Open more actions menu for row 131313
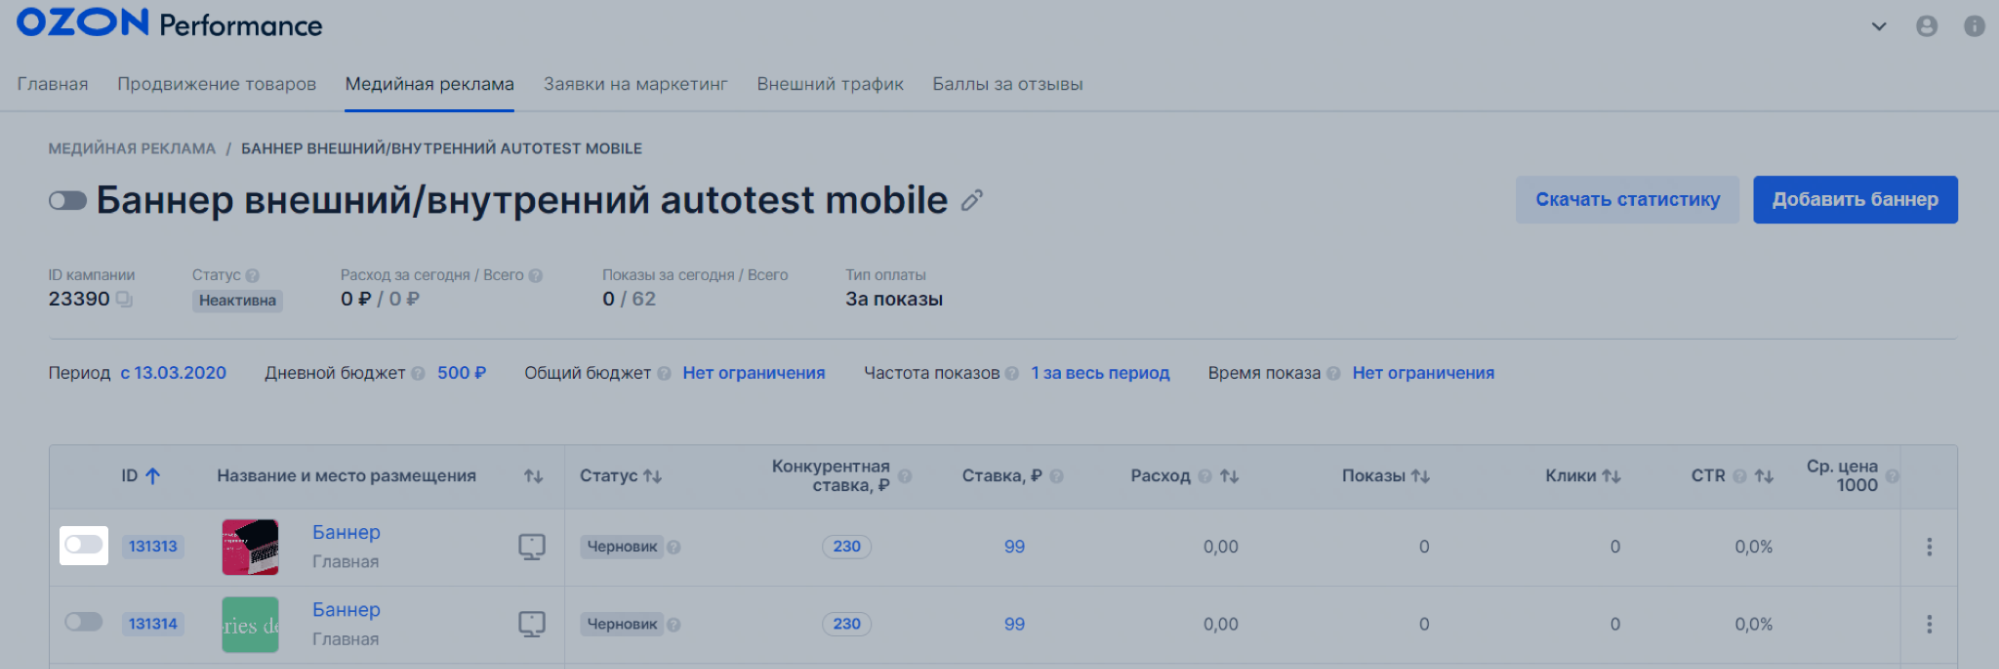This screenshot has width=1999, height=669. pos(1929,546)
